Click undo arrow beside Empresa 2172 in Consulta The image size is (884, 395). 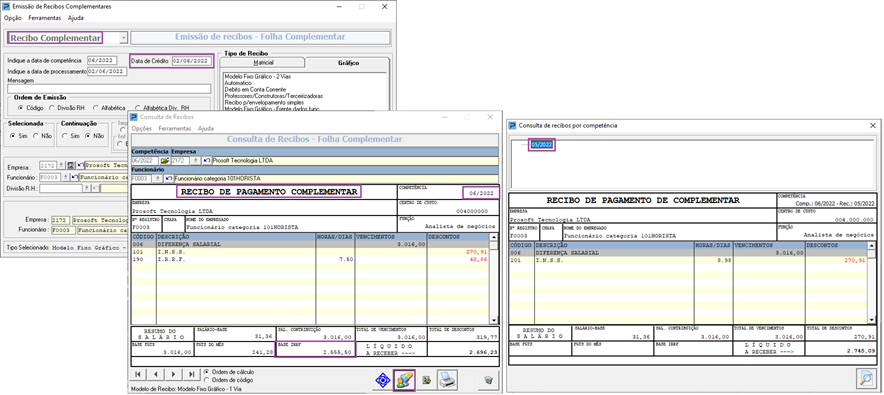207,161
